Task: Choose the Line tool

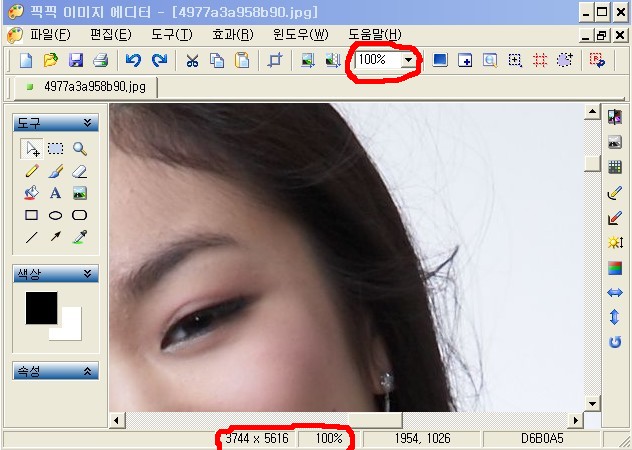Action: [32, 237]
